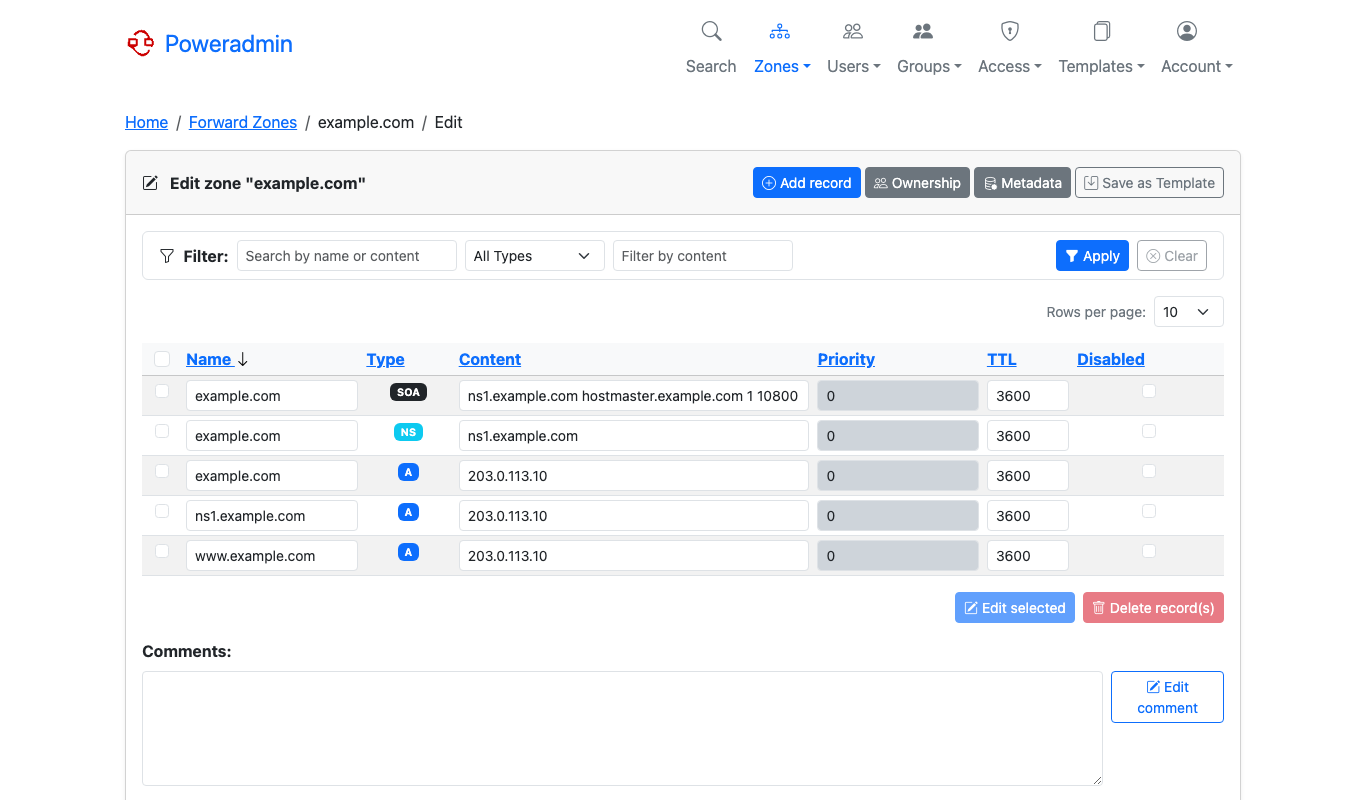Check the ns1.example.com row checkbox
This screenshot has height=800, width=1366.
(x=162, y=511)
